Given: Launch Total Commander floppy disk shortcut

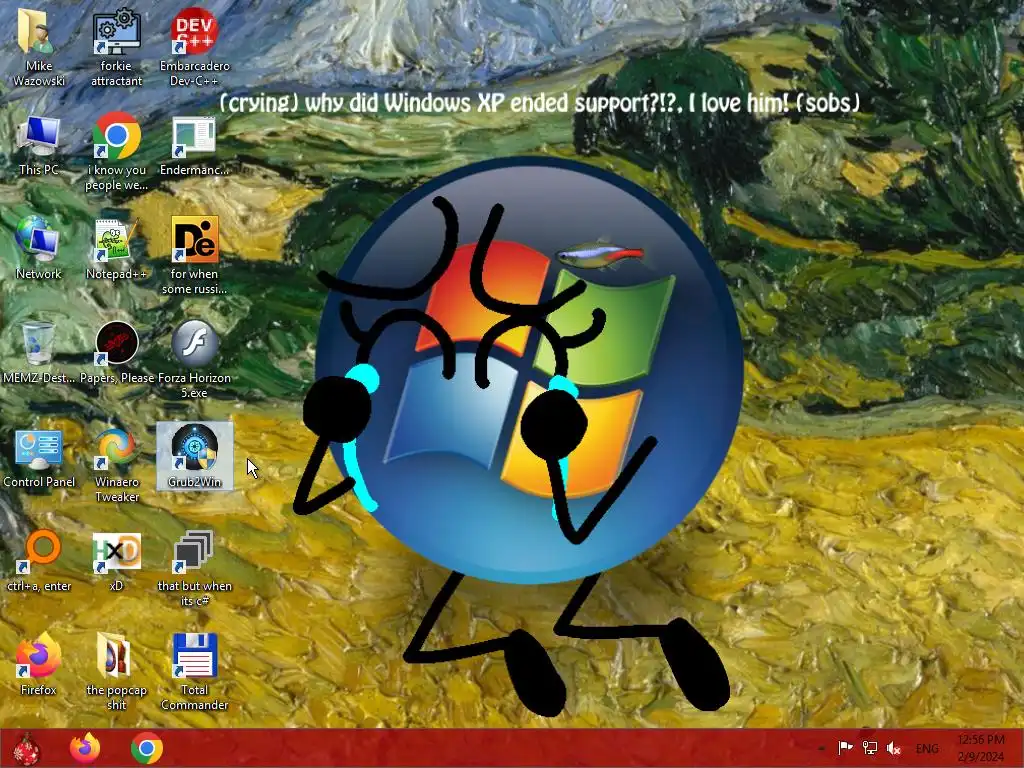Looking at the screenshot, I should click(x=195, y=671).
